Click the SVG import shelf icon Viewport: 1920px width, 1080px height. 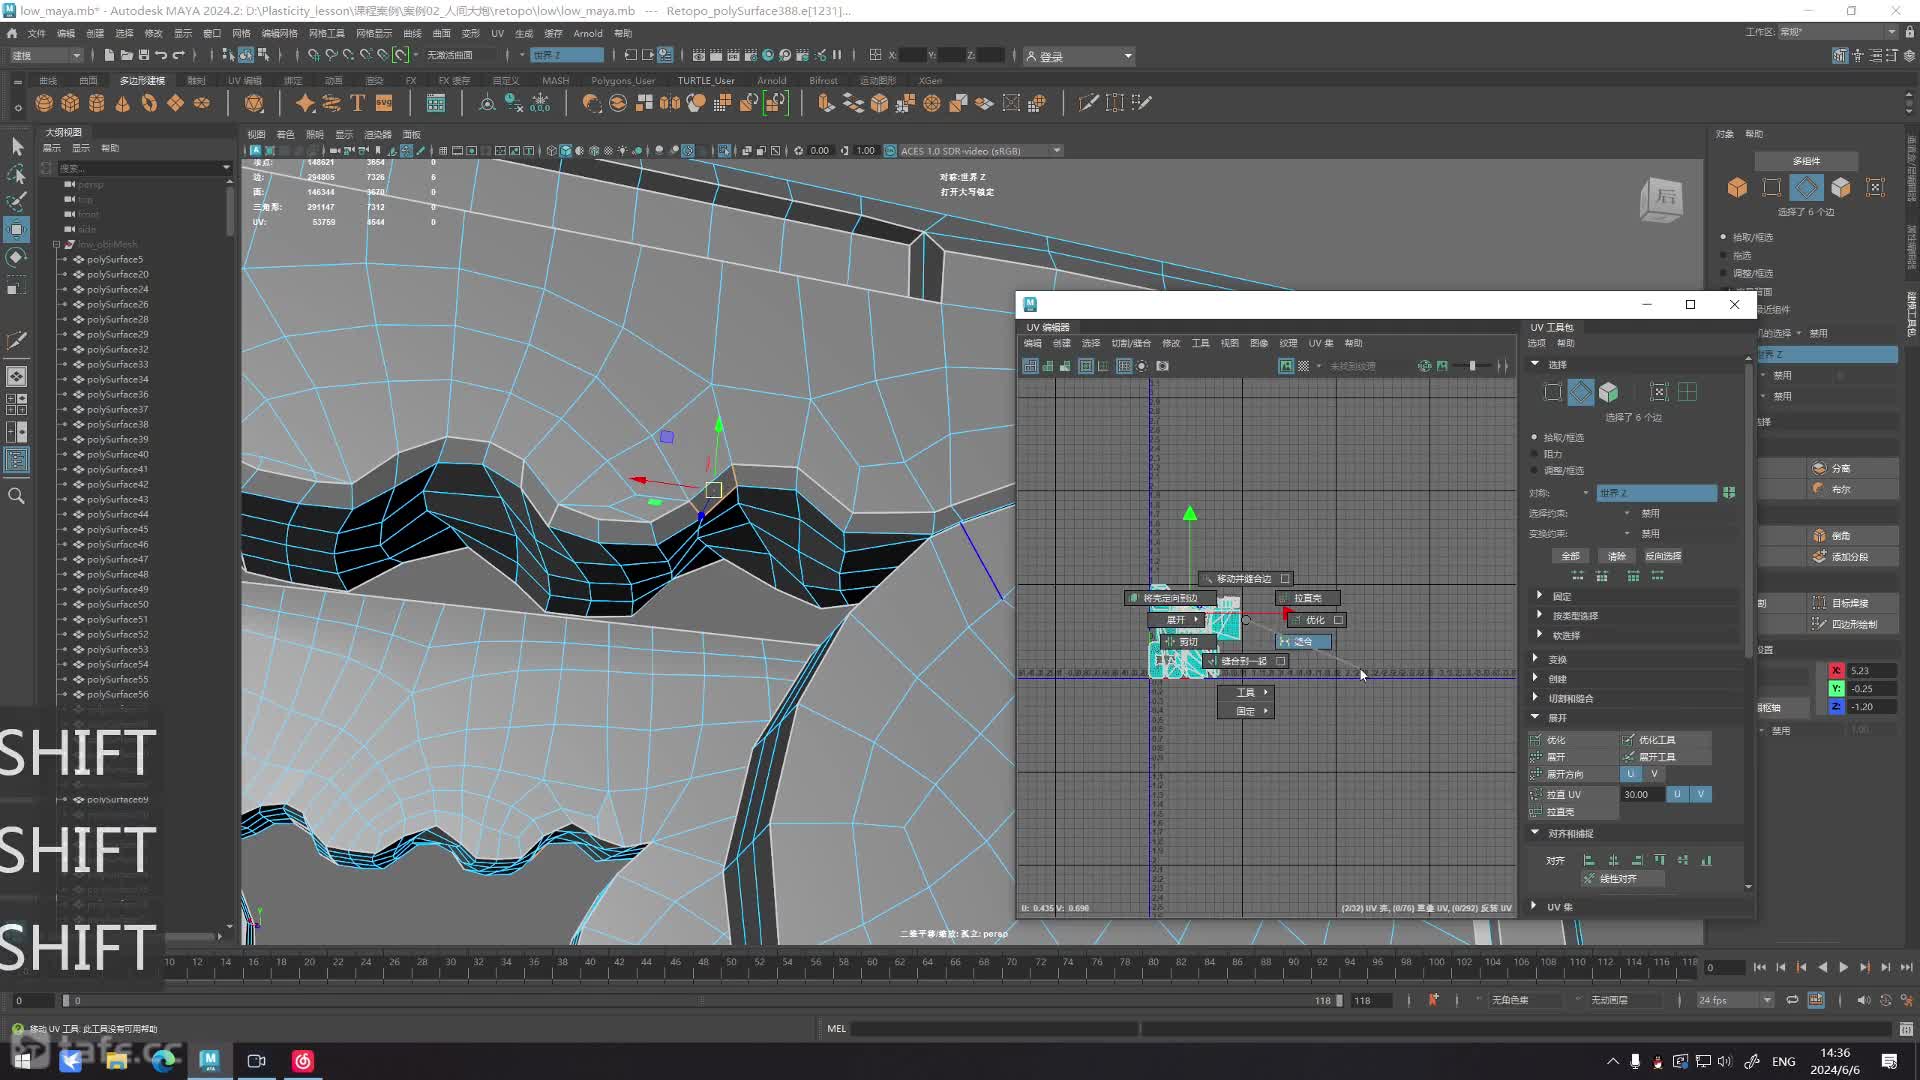coord(384,103)
